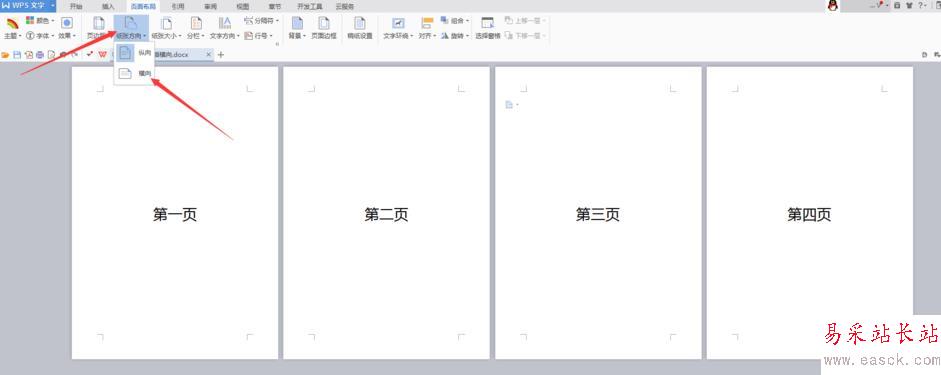Screen dimensions: 941x375
Task: Click the 页边距 (Margins) icon
Action: [x=98, y=24]
